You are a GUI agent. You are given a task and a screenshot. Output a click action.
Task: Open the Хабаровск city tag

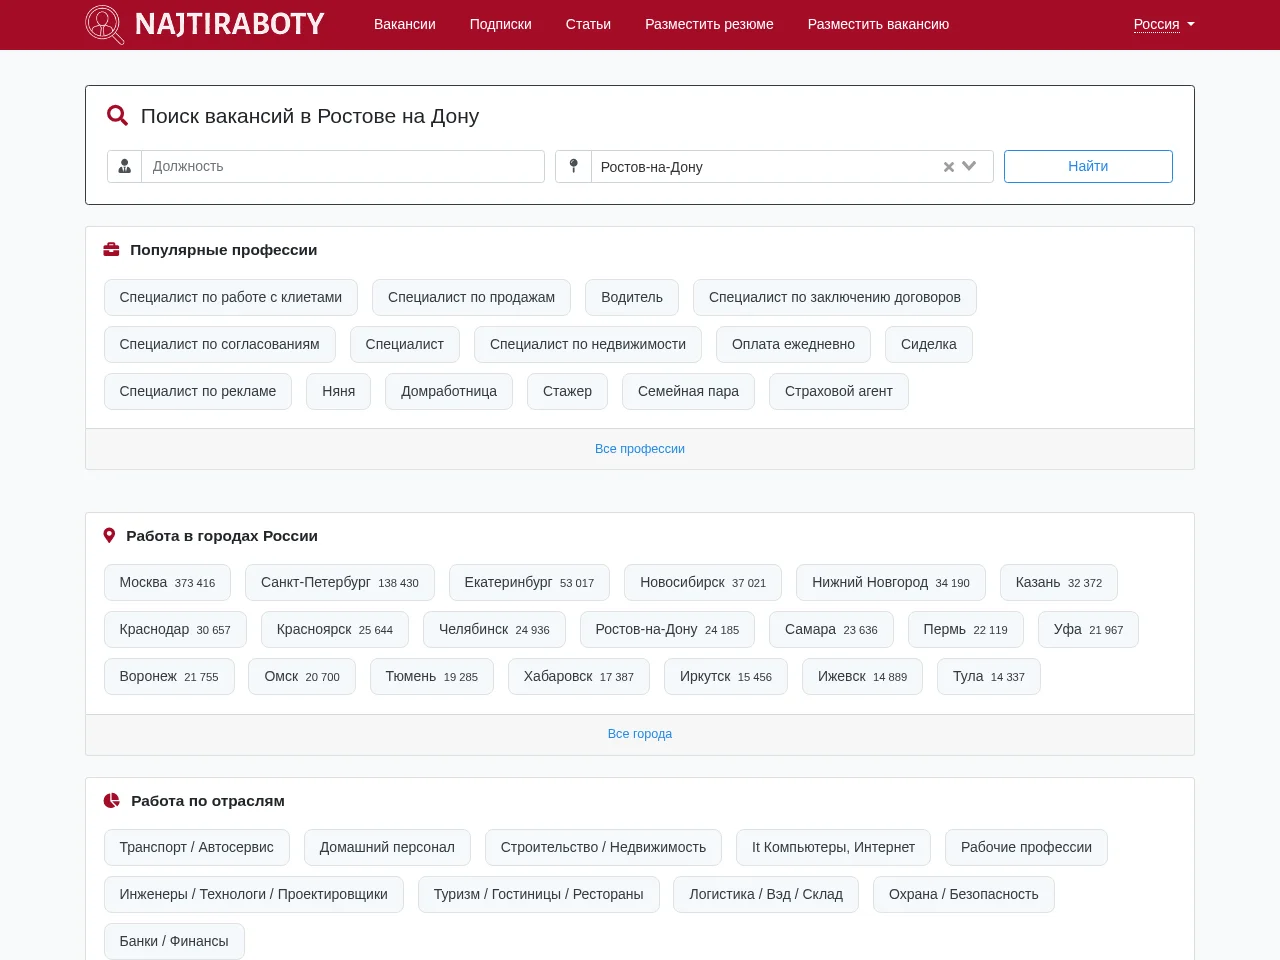click(x=579, y=676)
